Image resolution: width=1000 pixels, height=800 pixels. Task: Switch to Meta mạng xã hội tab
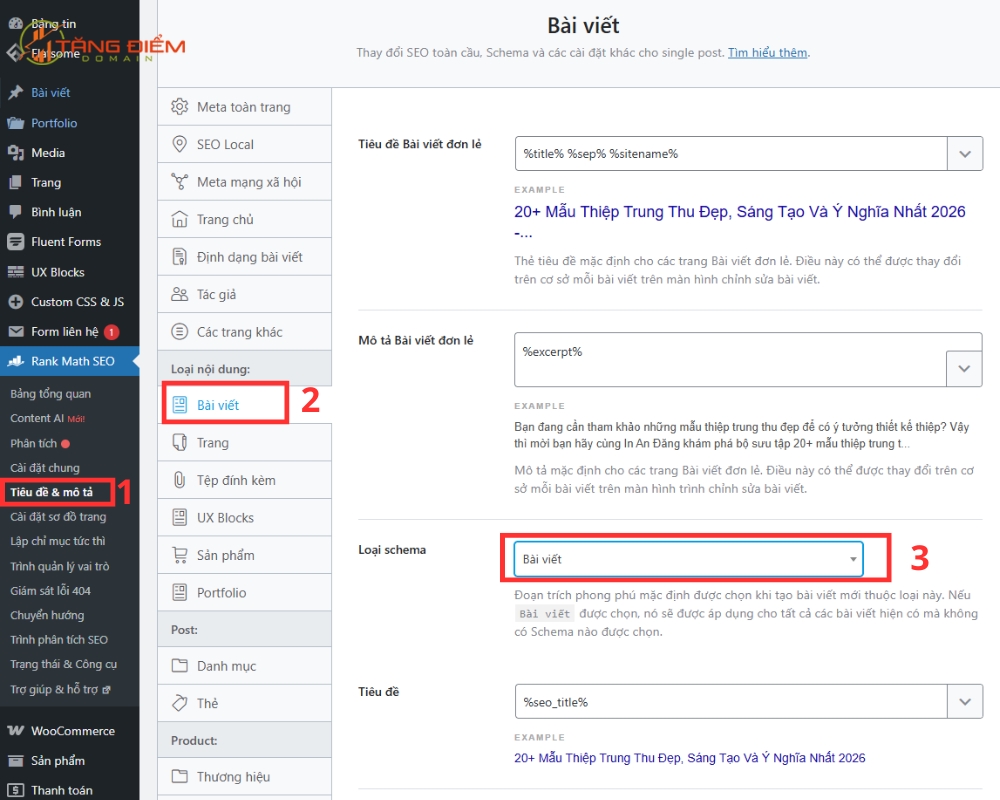[245, 182]
